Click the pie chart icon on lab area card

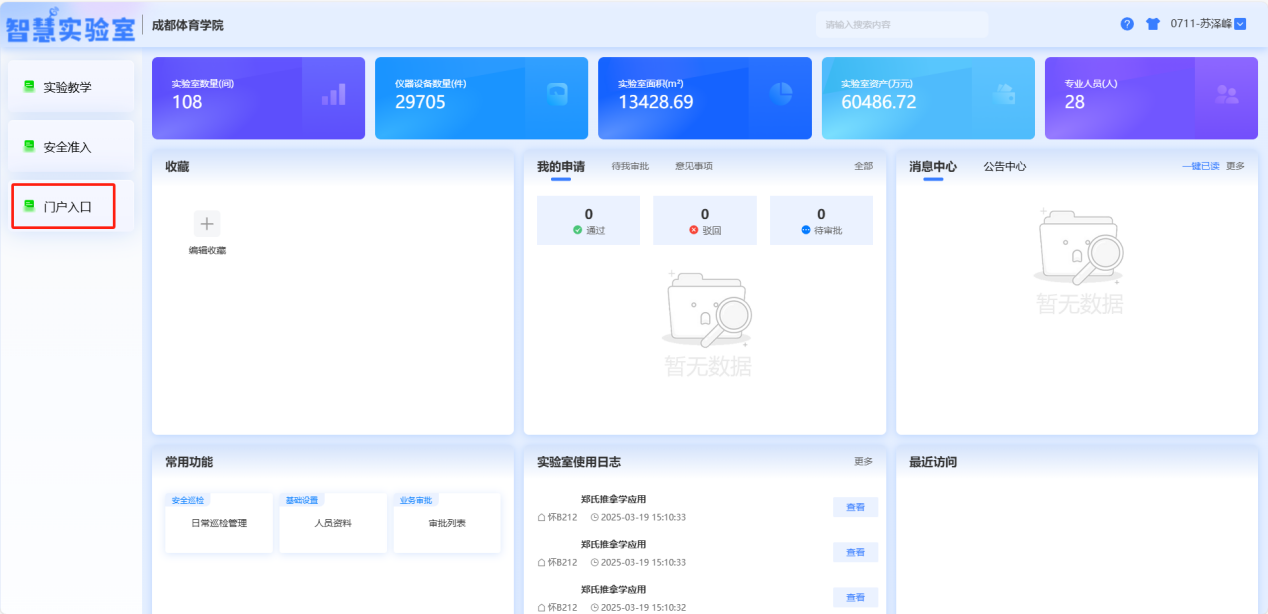[780, 93]
